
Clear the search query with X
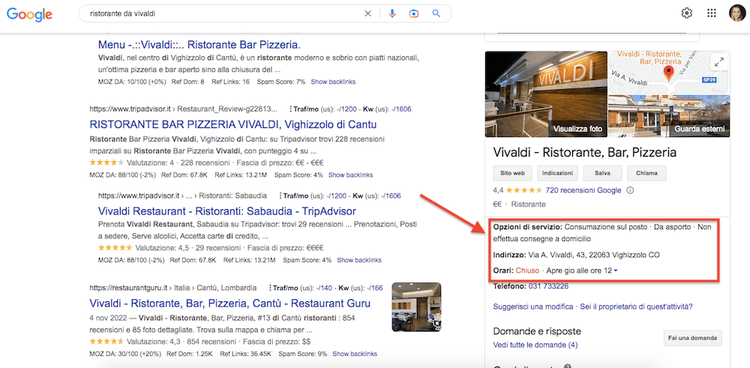click(x=368, y=14)
